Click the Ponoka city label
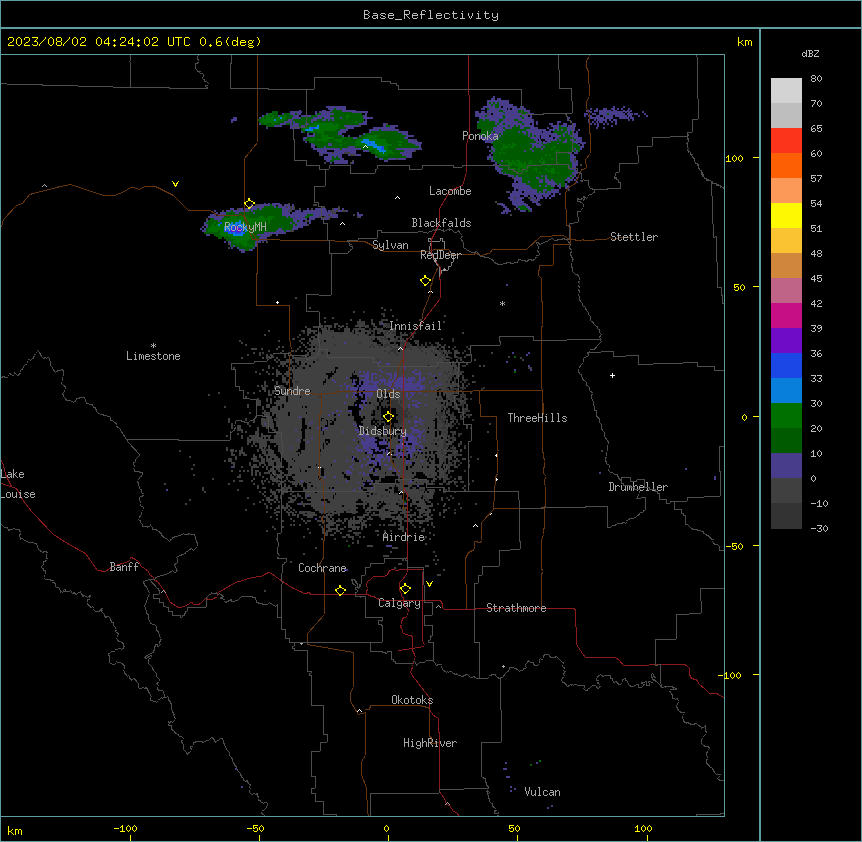The height and width of the screenshot is (842, 862). click(x=480, y=136)
